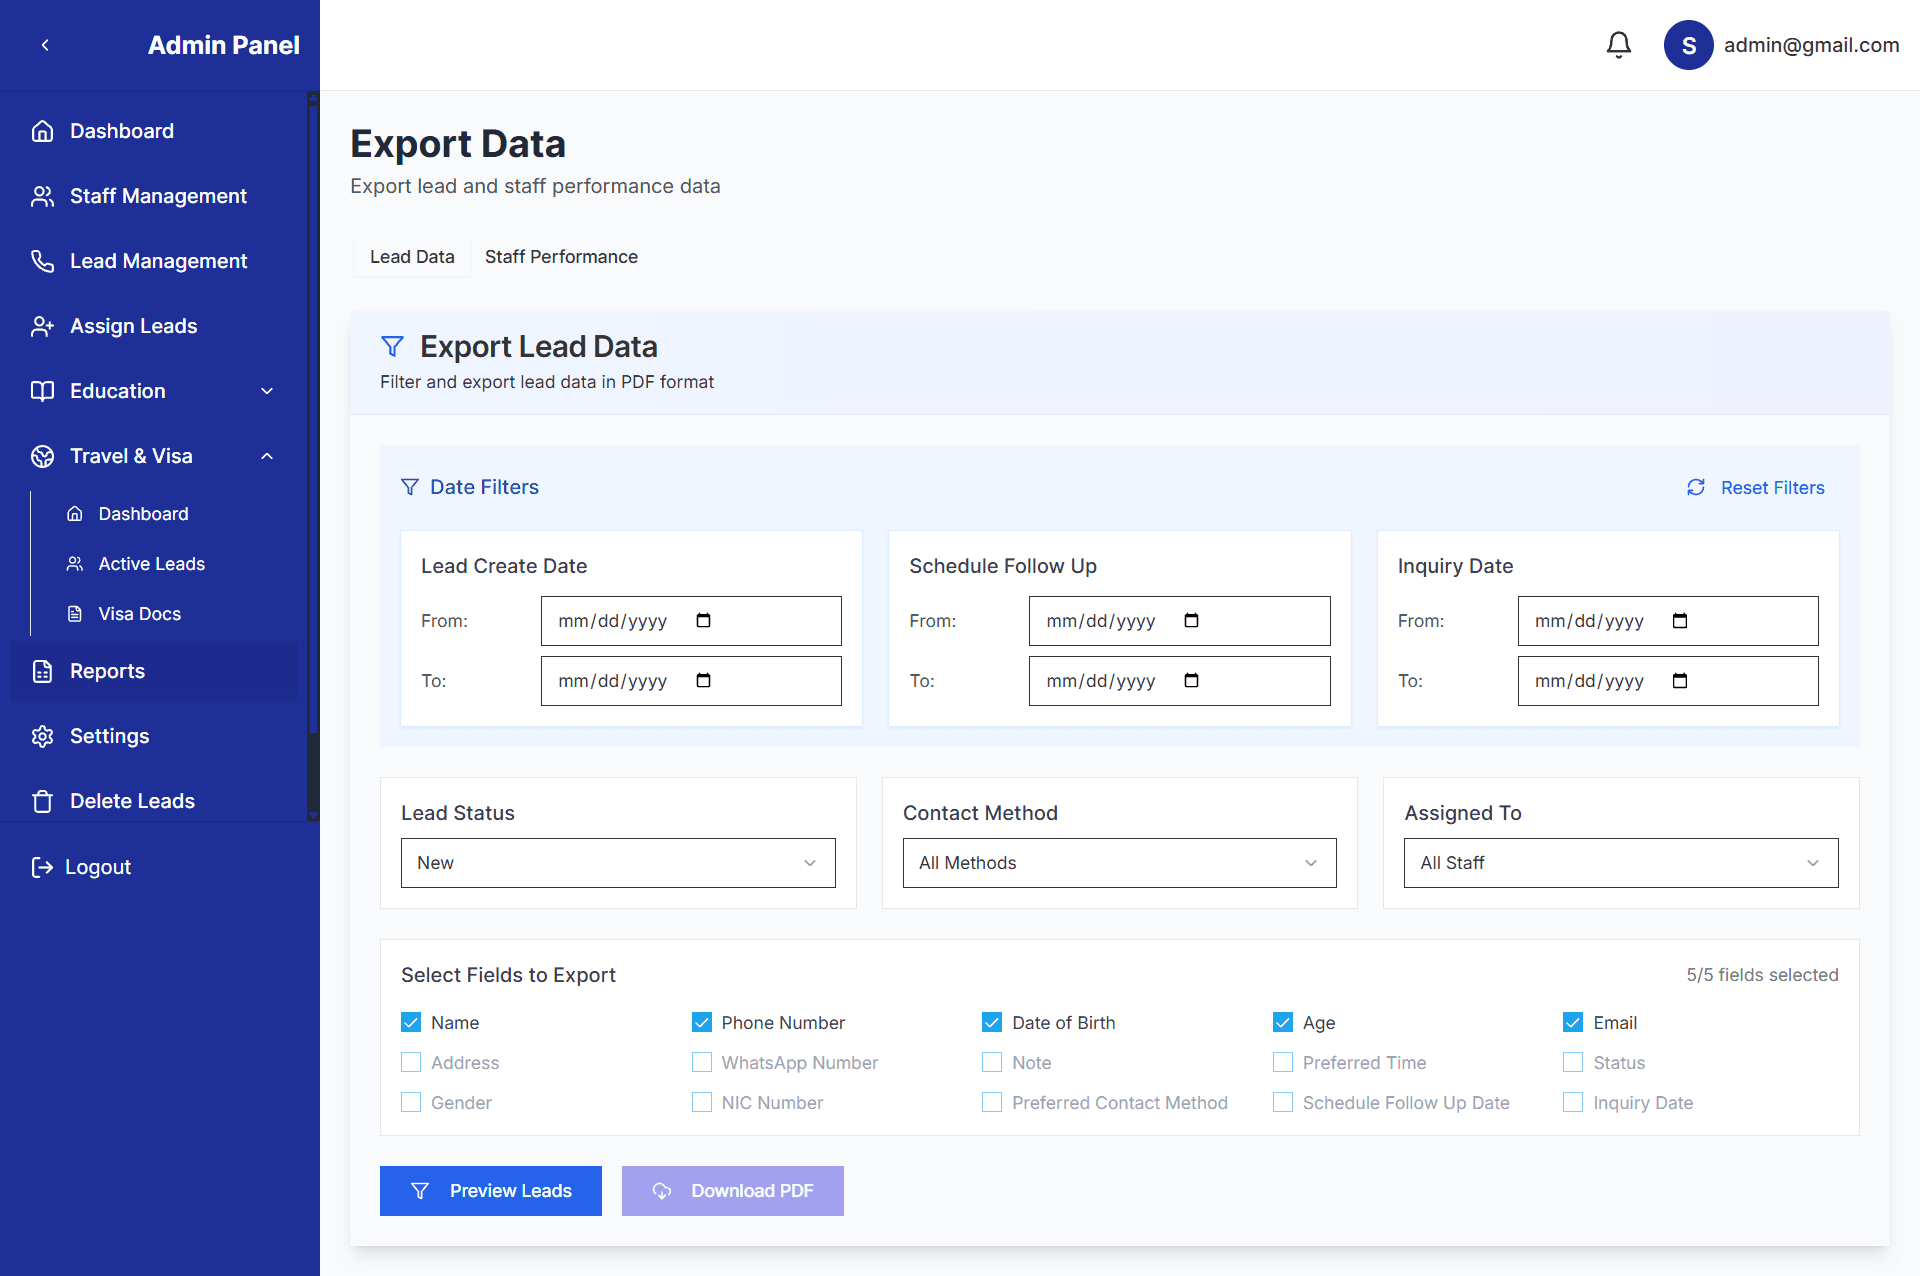Collapse sidebar with the back arrow
The width and height of the screenshot is (1920, 1276).
[45, 45]
